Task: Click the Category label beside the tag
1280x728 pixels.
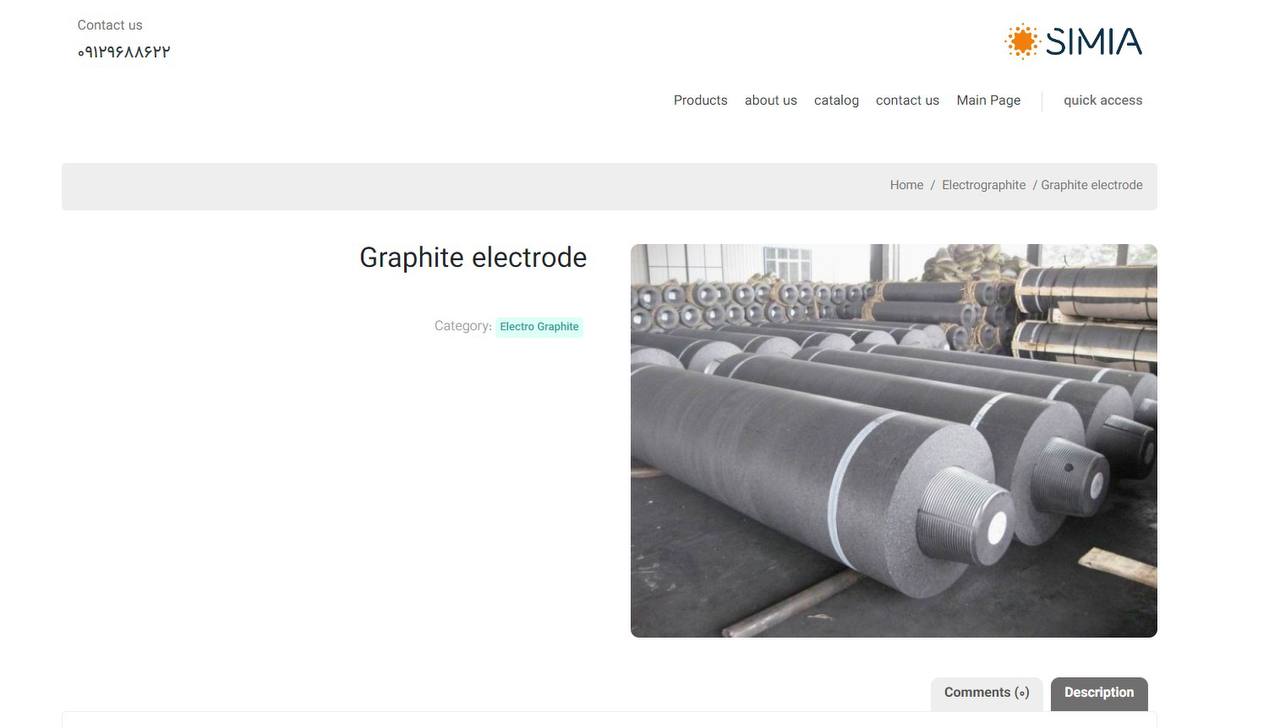Action: click(x=463, y=326)
